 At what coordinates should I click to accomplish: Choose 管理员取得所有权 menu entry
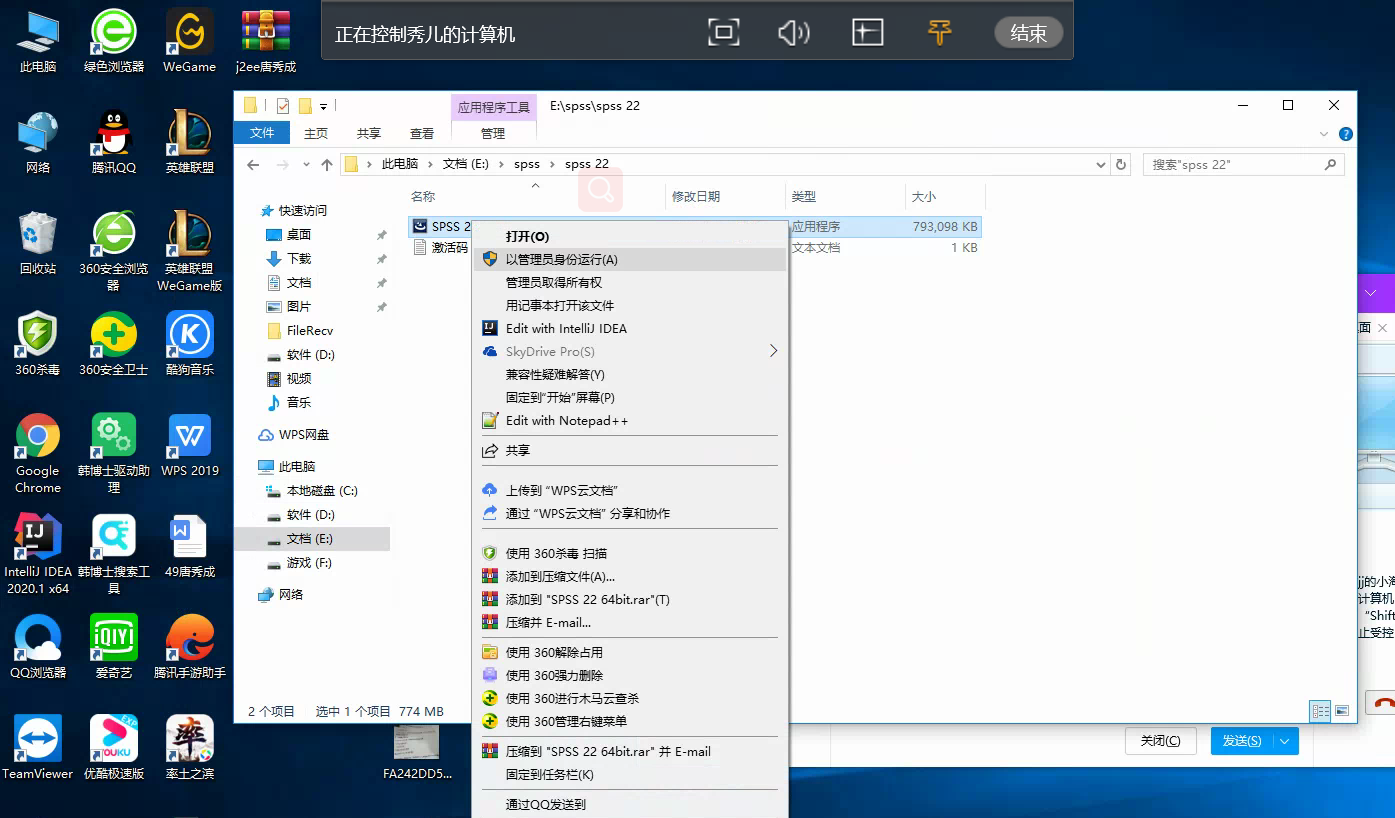[x=630, y=282]
